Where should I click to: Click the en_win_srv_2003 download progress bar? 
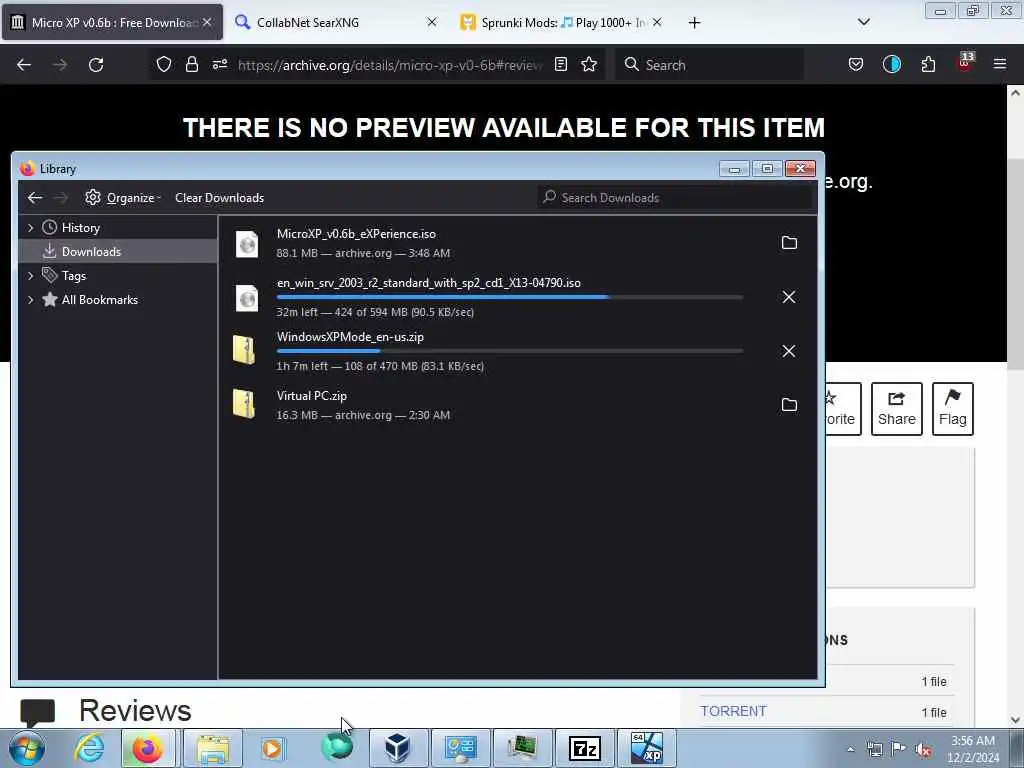[x=510, y=297]
